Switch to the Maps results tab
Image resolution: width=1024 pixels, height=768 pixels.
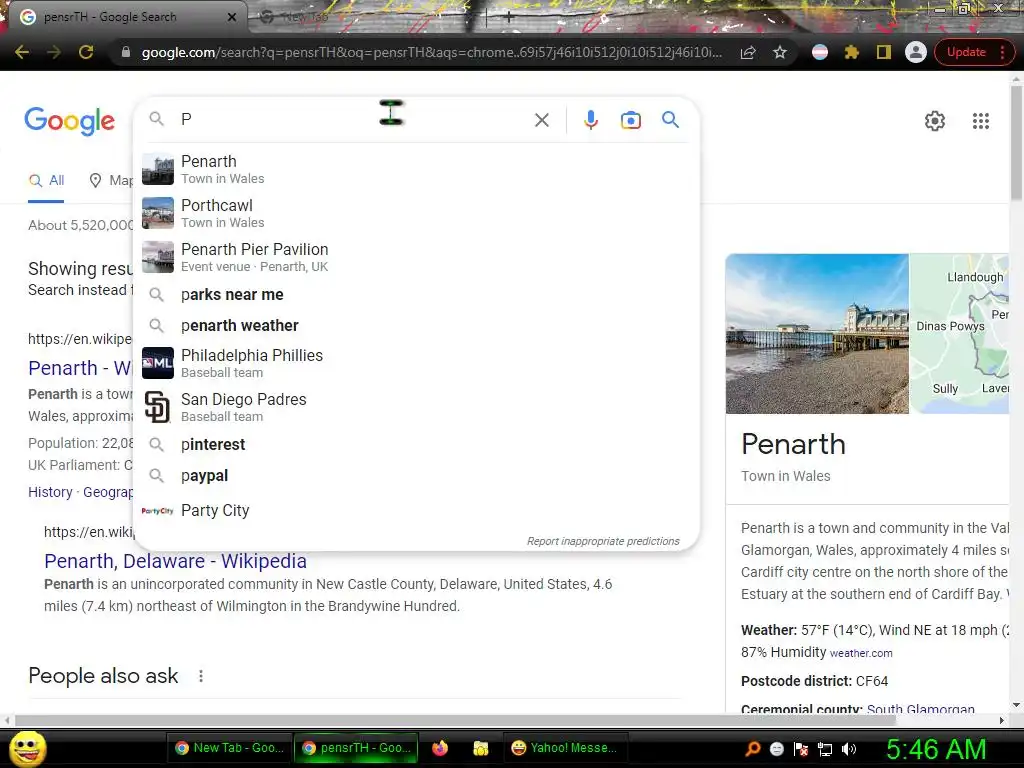point(111,180)
